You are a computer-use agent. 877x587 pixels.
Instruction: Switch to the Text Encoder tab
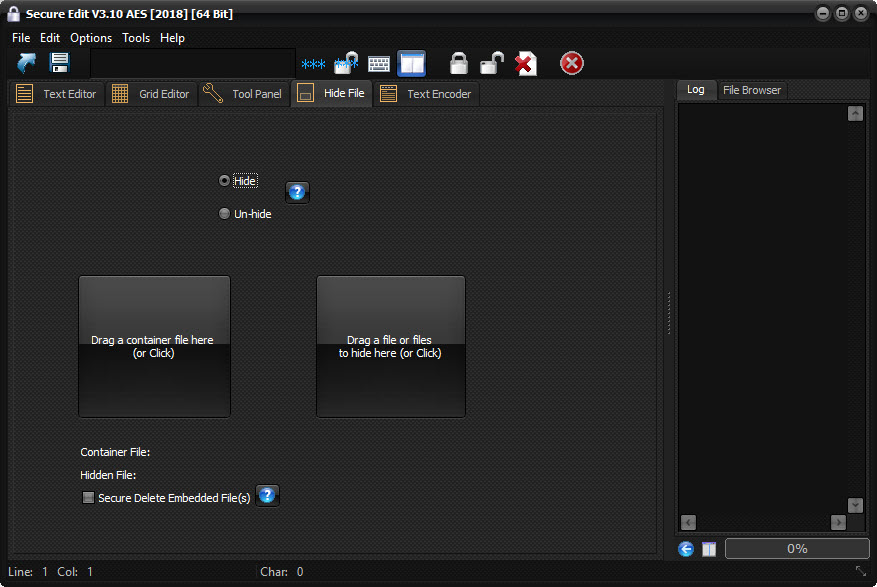(x=426, y=94)
